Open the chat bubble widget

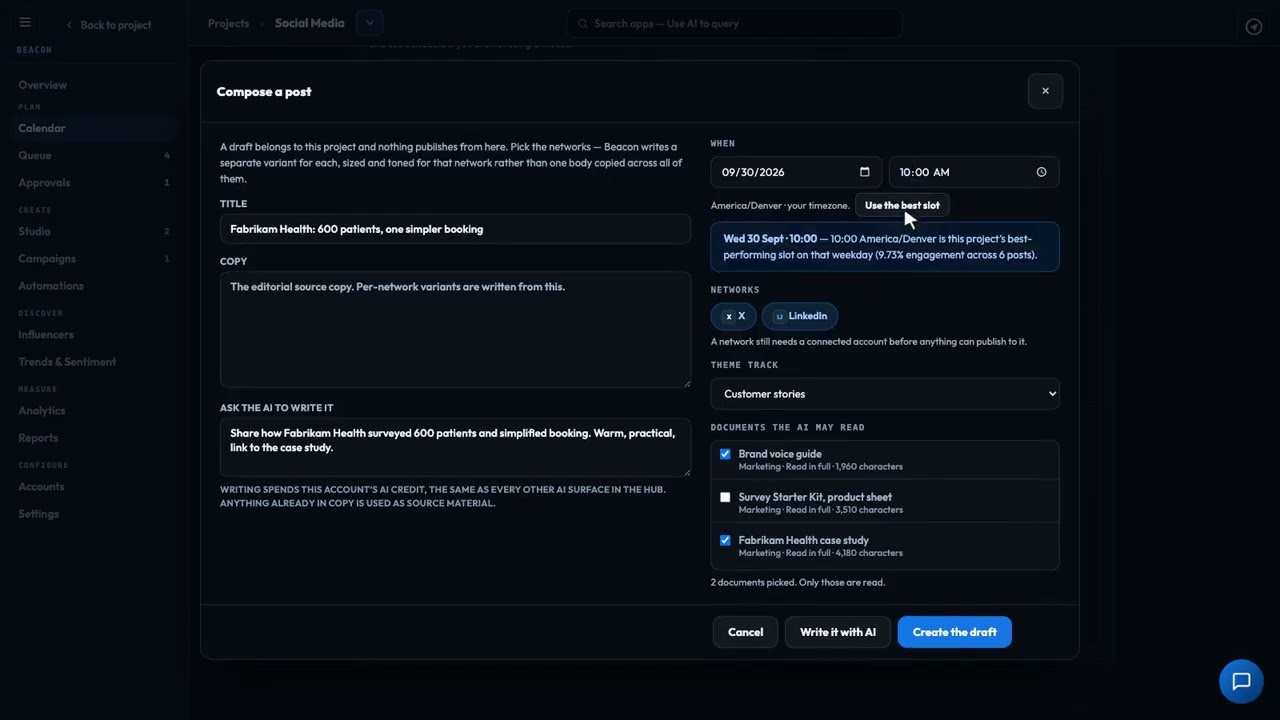[1241, 682]
